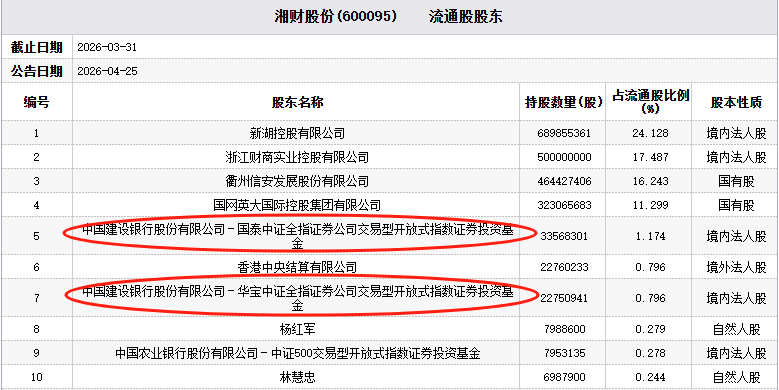
Task: Click the share count 689855361
Action: [x=564, y=134]
